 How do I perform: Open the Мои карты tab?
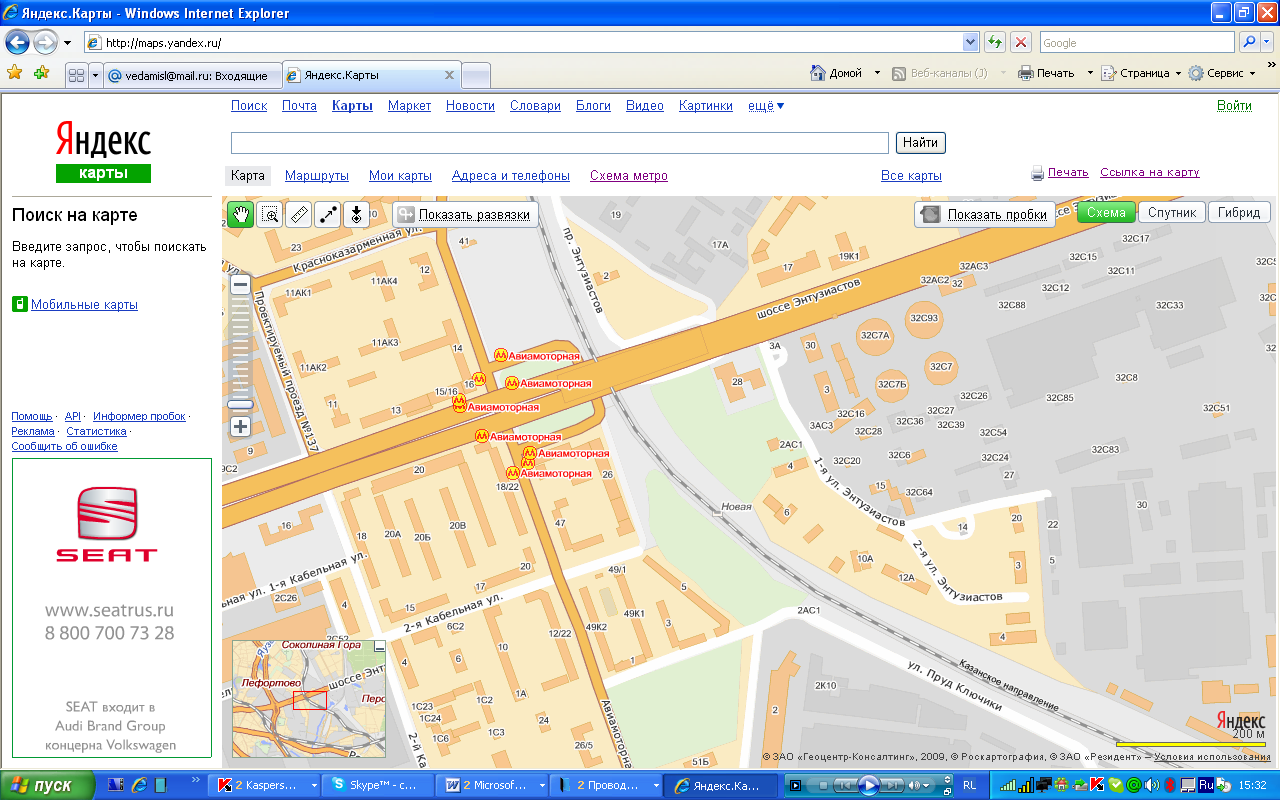[400, 176]
